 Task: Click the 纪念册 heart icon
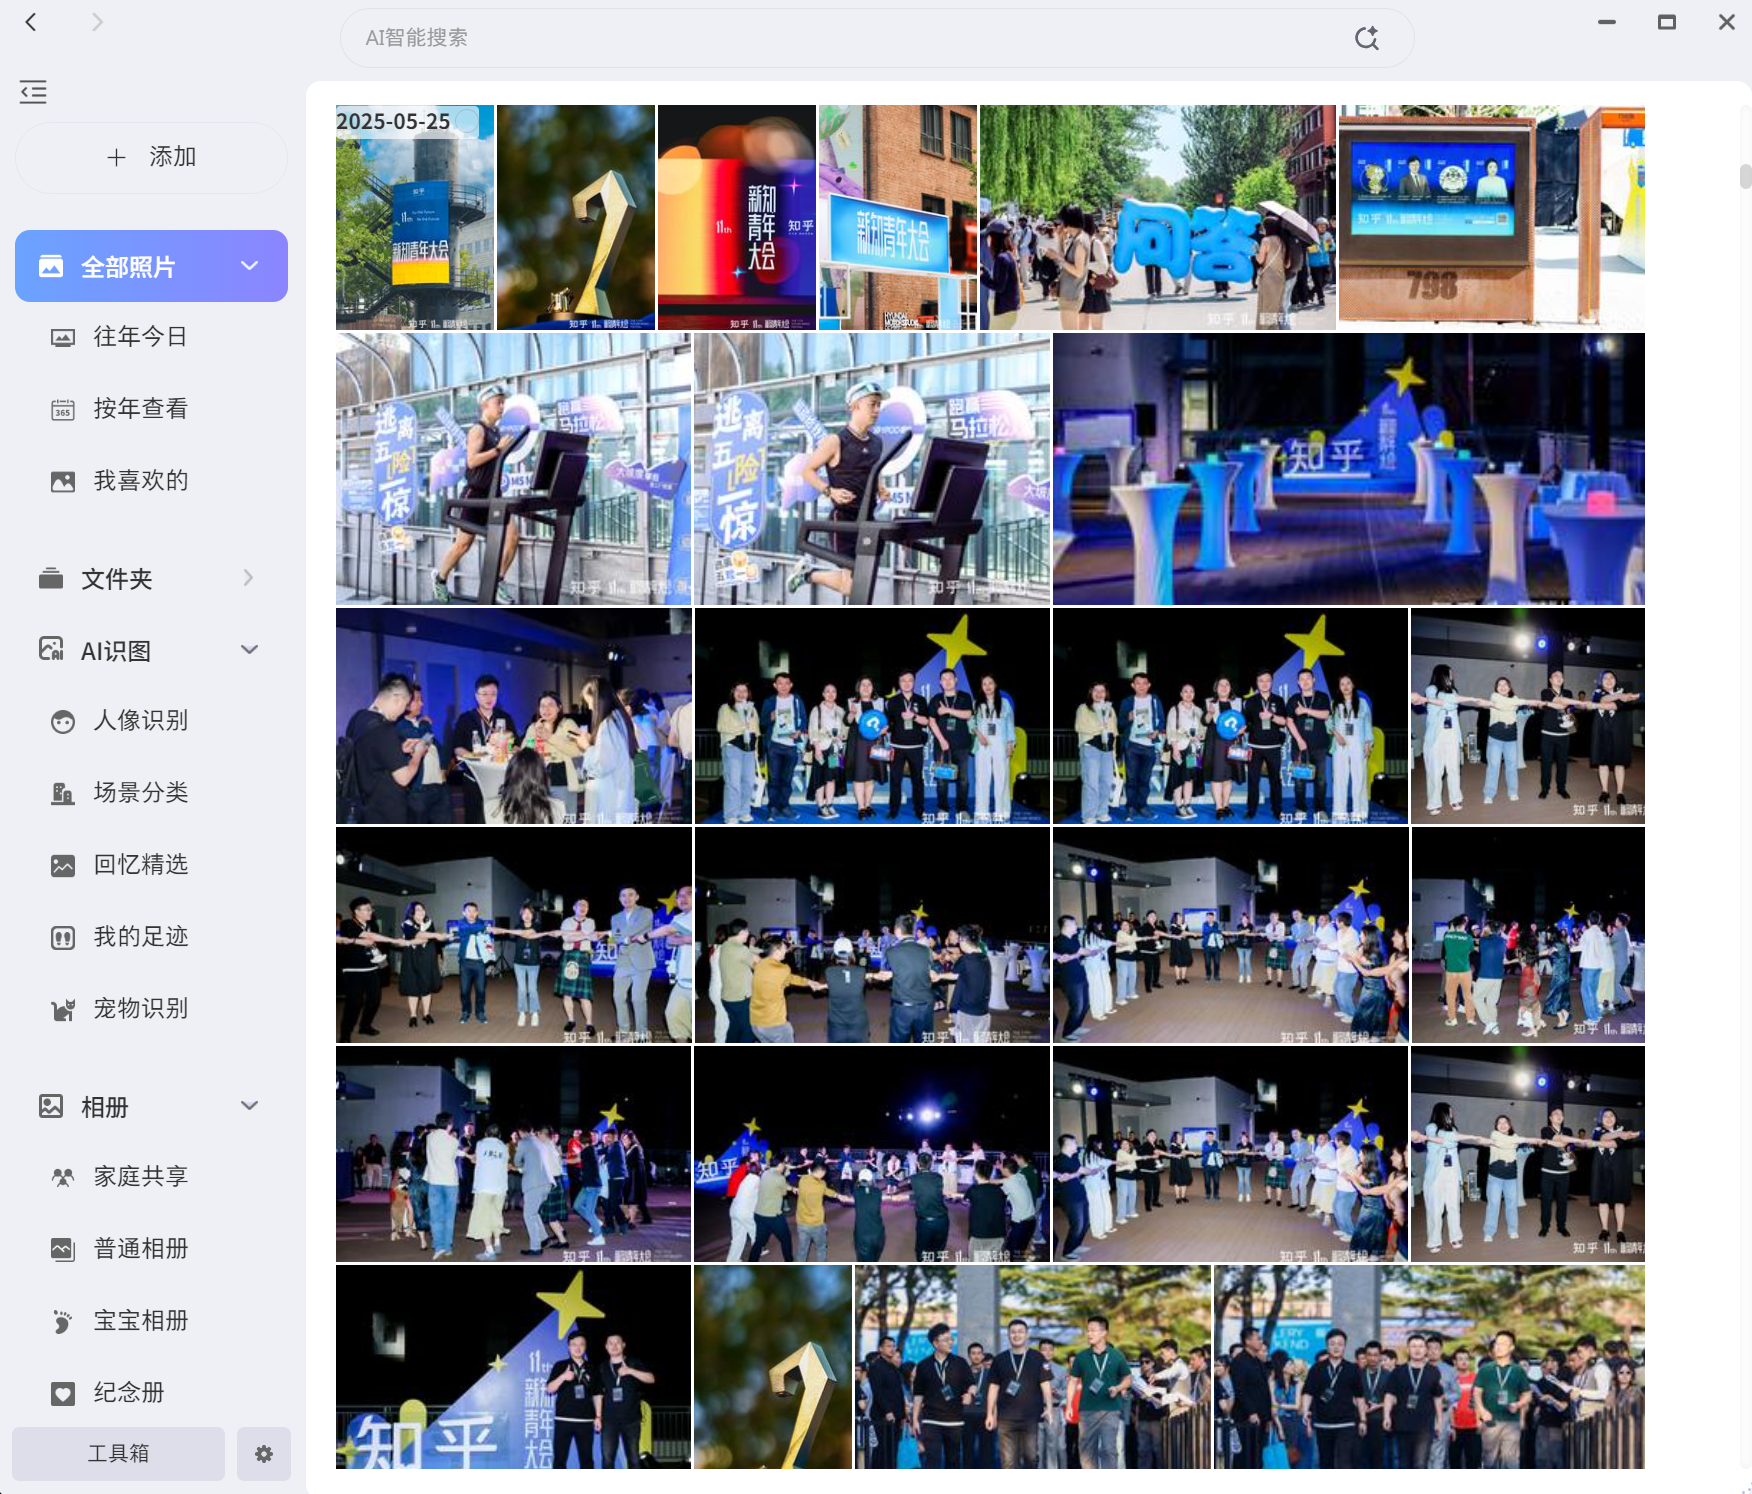63,1394
